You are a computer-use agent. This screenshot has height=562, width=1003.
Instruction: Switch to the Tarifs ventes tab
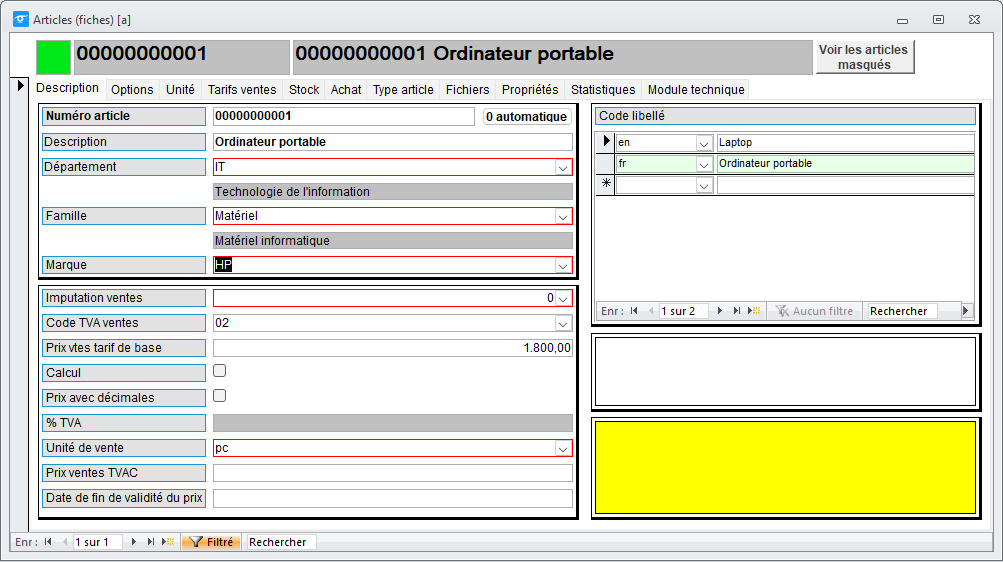242,90
